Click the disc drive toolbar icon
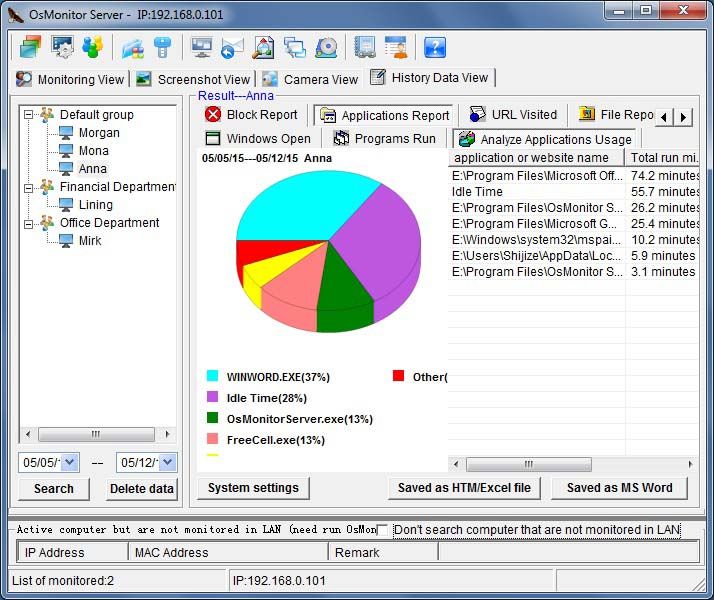 [x=326, y=47]
